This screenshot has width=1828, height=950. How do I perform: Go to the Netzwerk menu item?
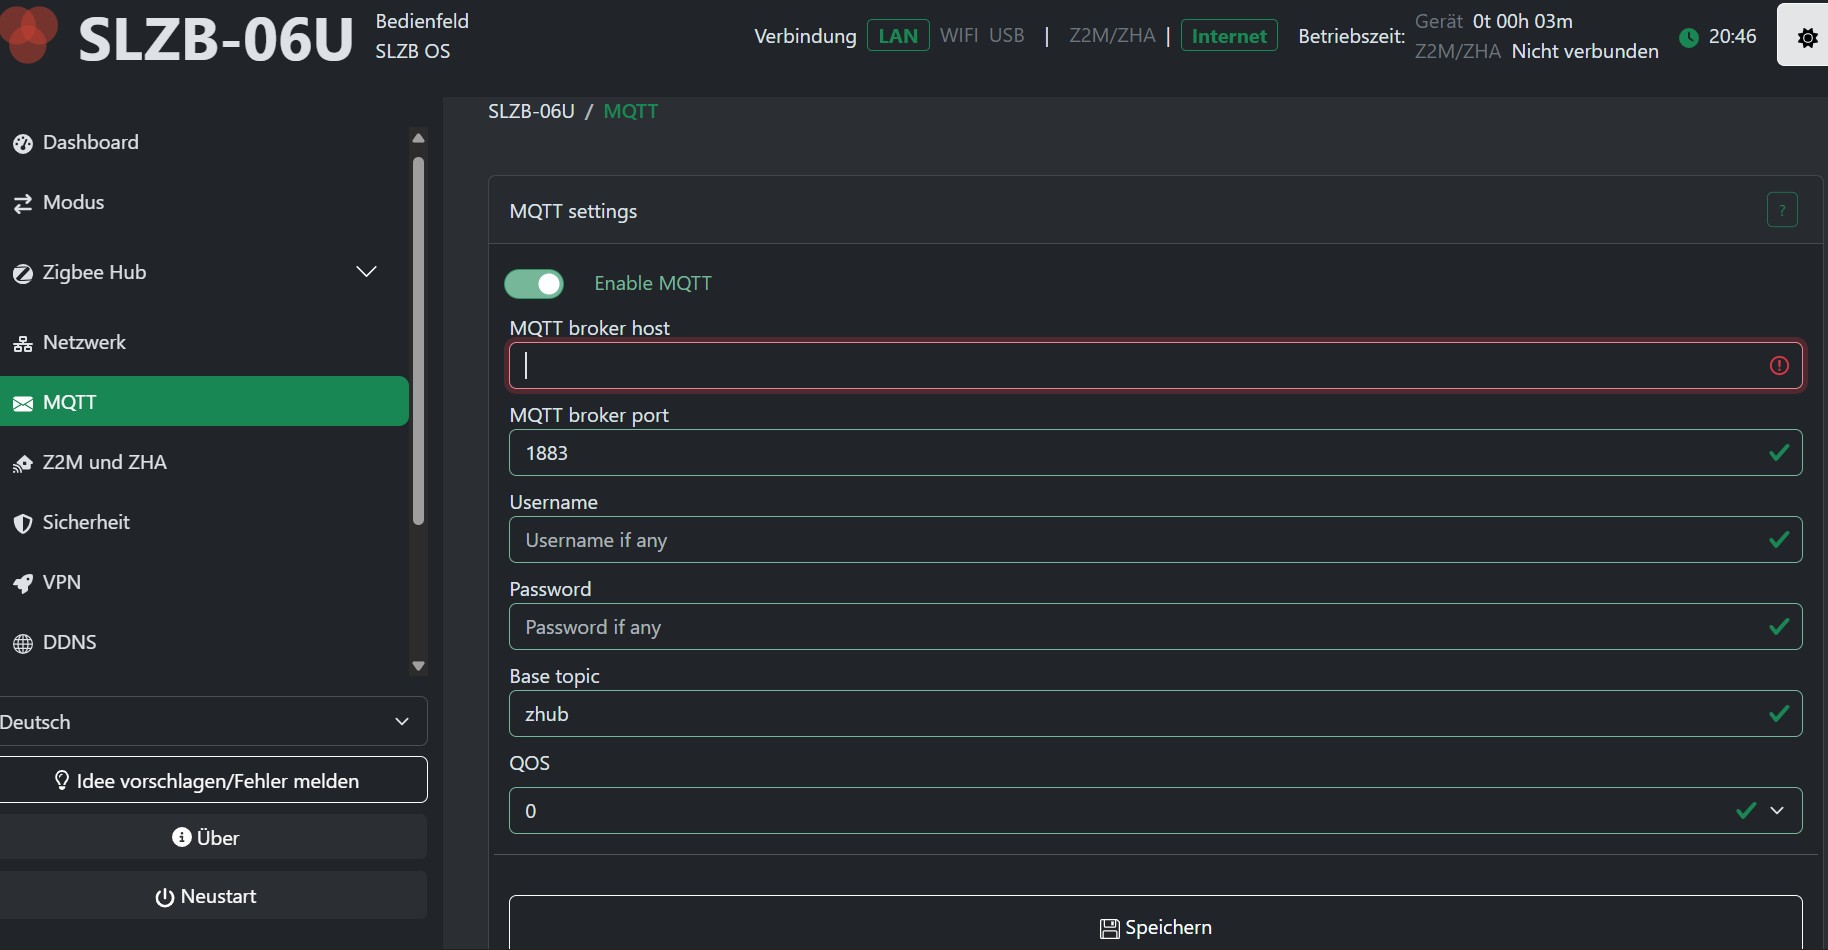(x=84, y=343)
